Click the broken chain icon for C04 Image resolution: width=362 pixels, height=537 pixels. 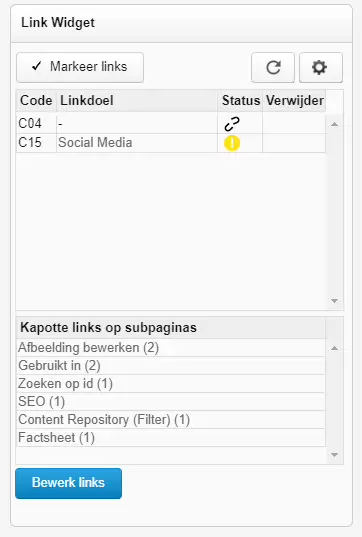pyautogui.click(x=232, y=124)
